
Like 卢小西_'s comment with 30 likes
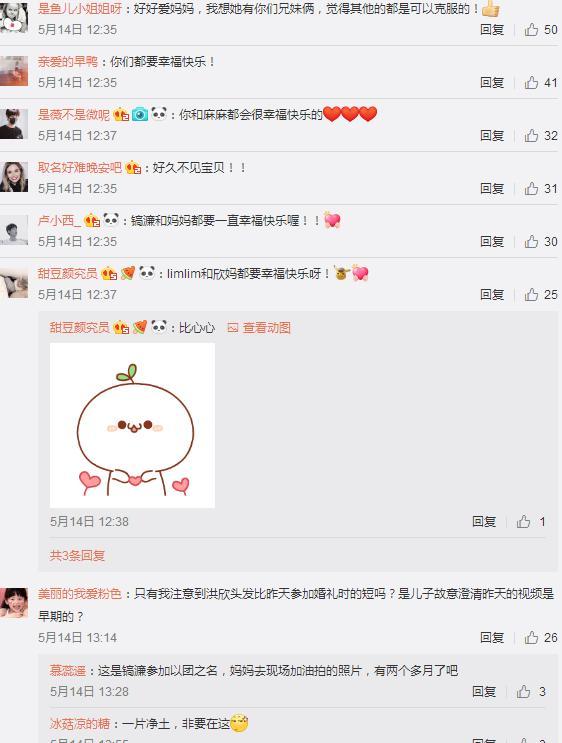pos(531,242)
